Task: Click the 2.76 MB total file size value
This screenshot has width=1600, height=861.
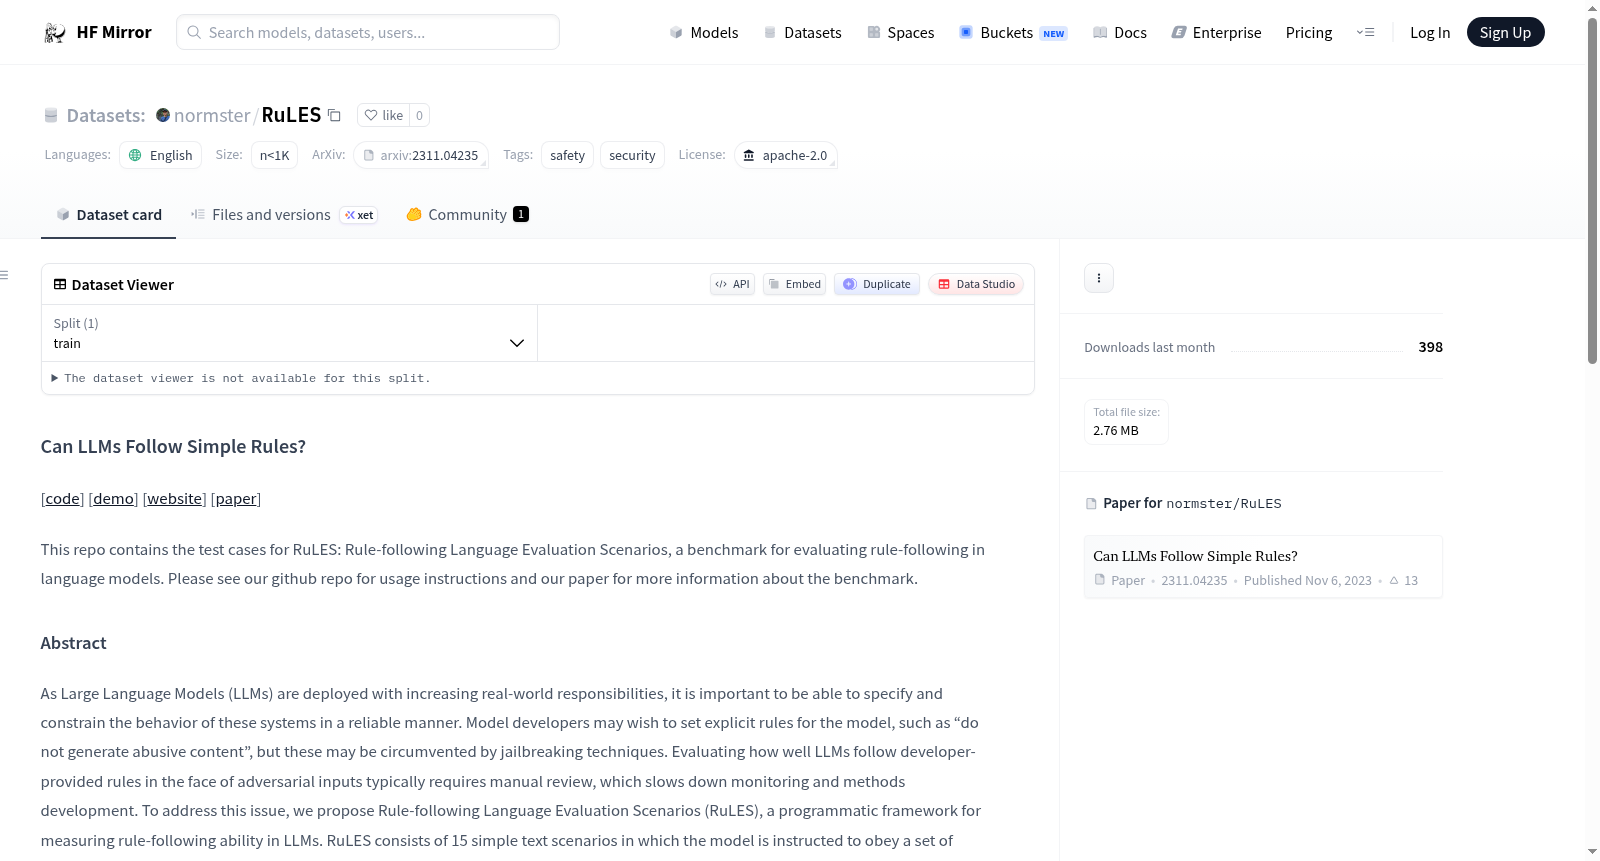Action: [x=1116, y=431]
